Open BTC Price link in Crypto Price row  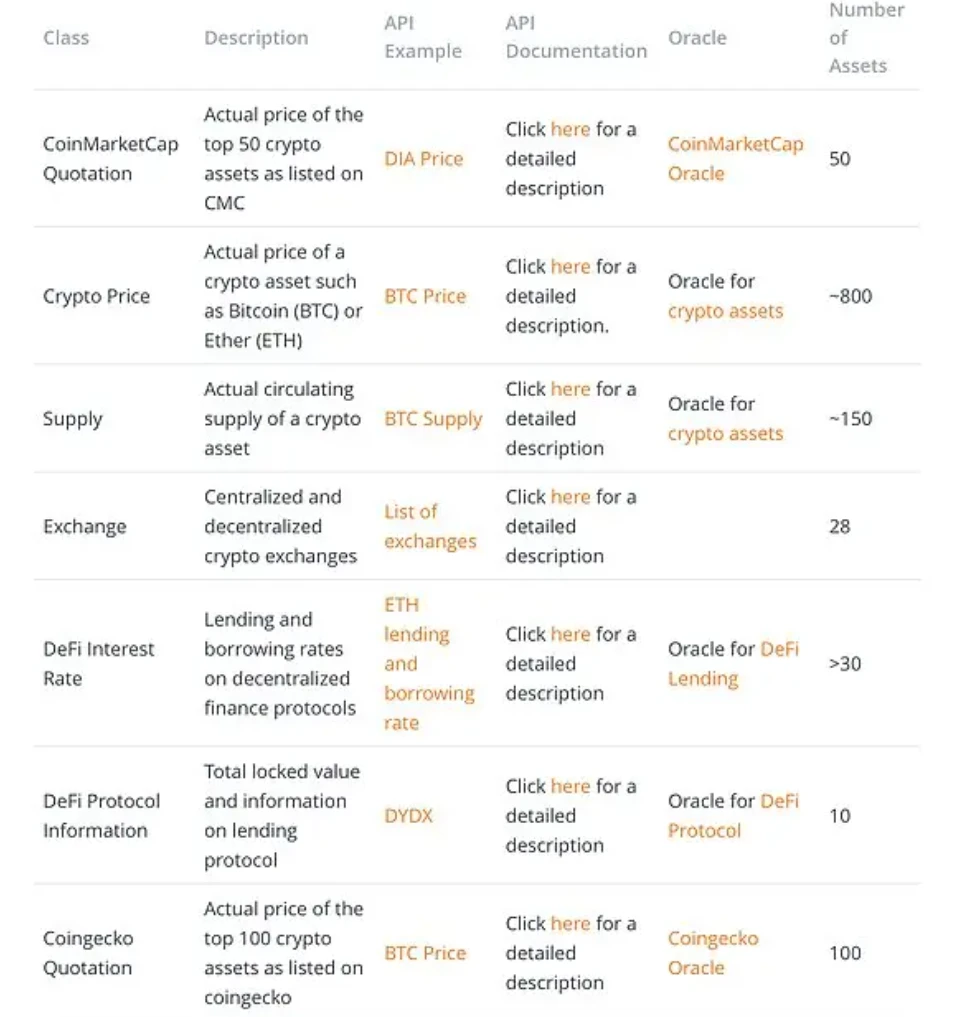tap(425, 297)
